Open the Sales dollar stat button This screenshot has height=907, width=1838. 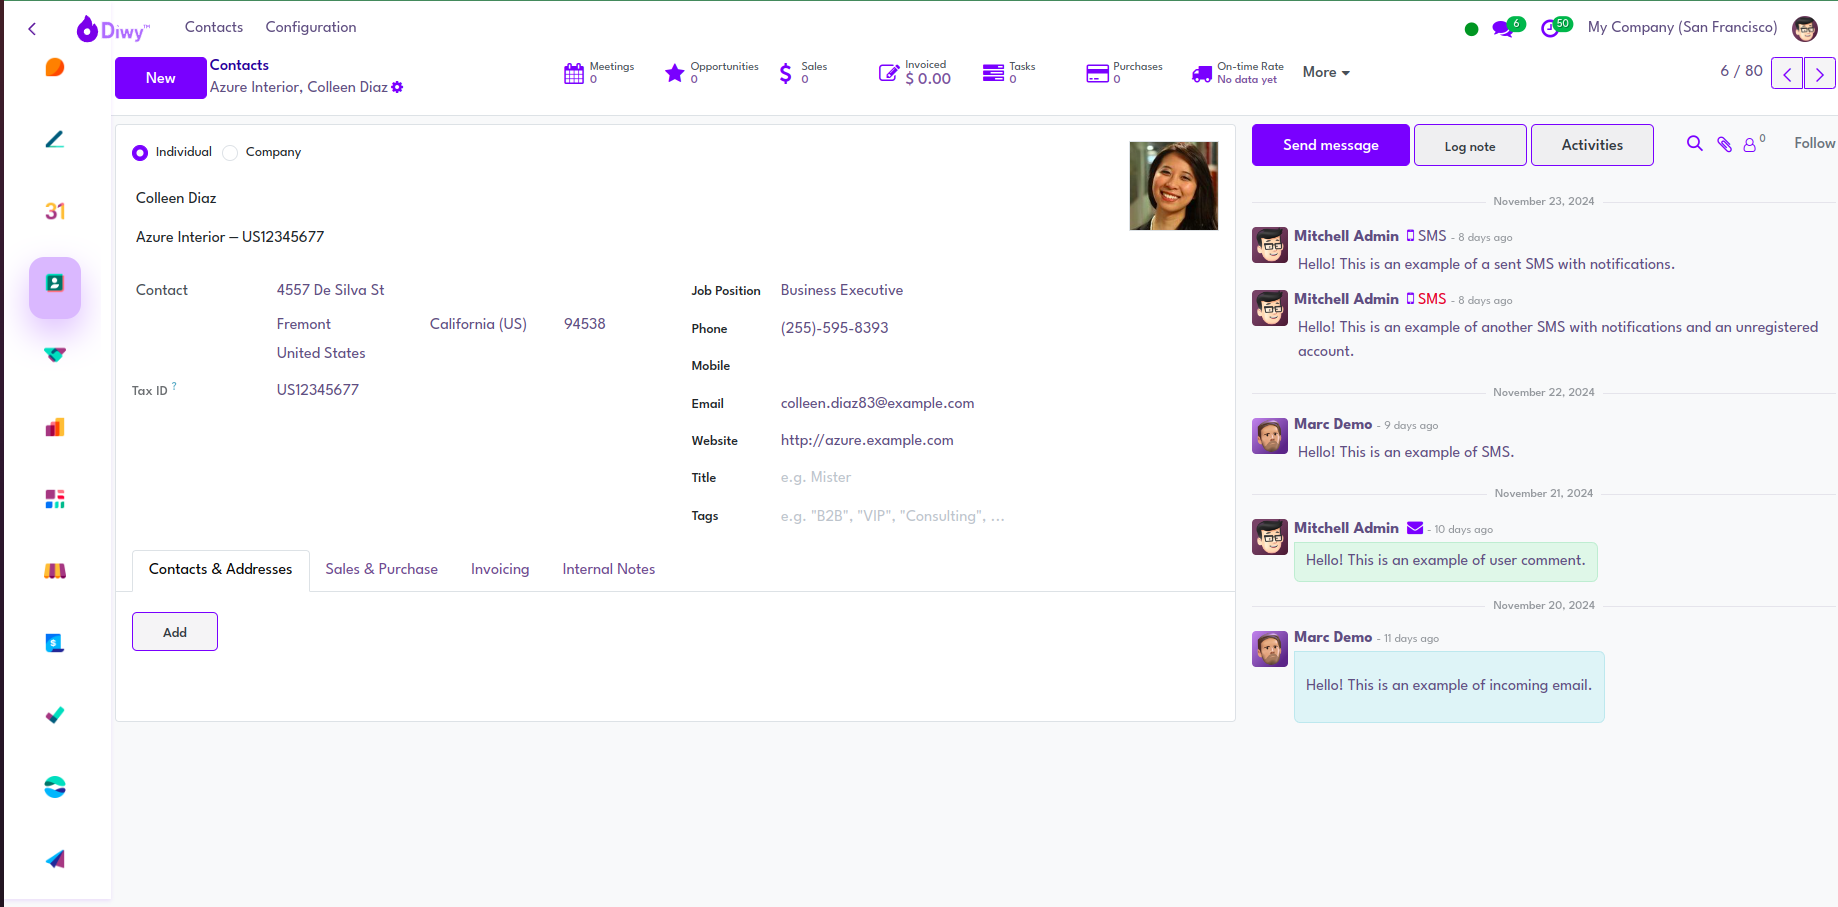click(802, 73)
